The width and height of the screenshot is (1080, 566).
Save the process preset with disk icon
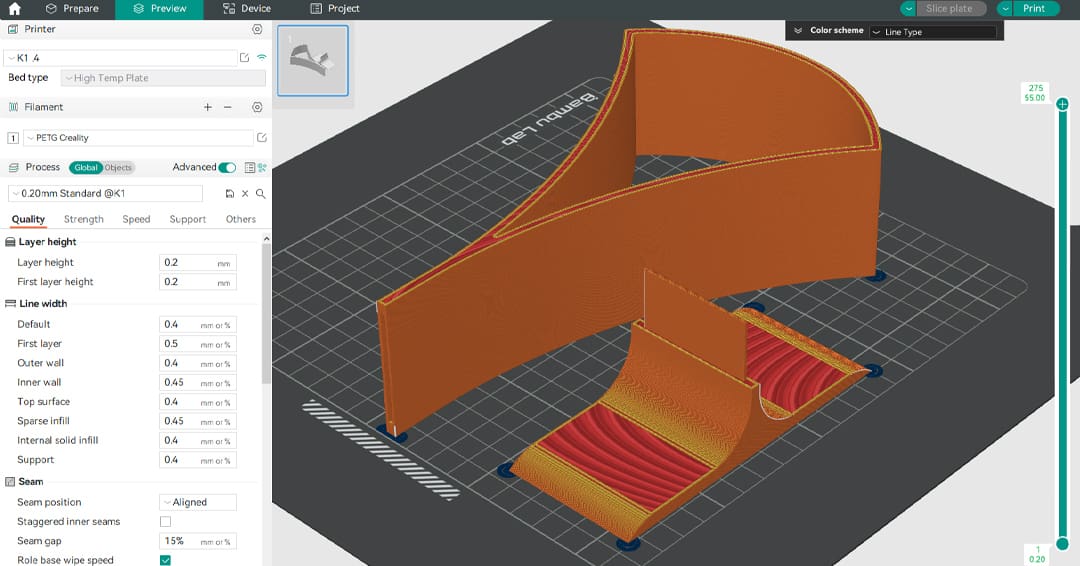pyautogui.click(x=229, y=194)
